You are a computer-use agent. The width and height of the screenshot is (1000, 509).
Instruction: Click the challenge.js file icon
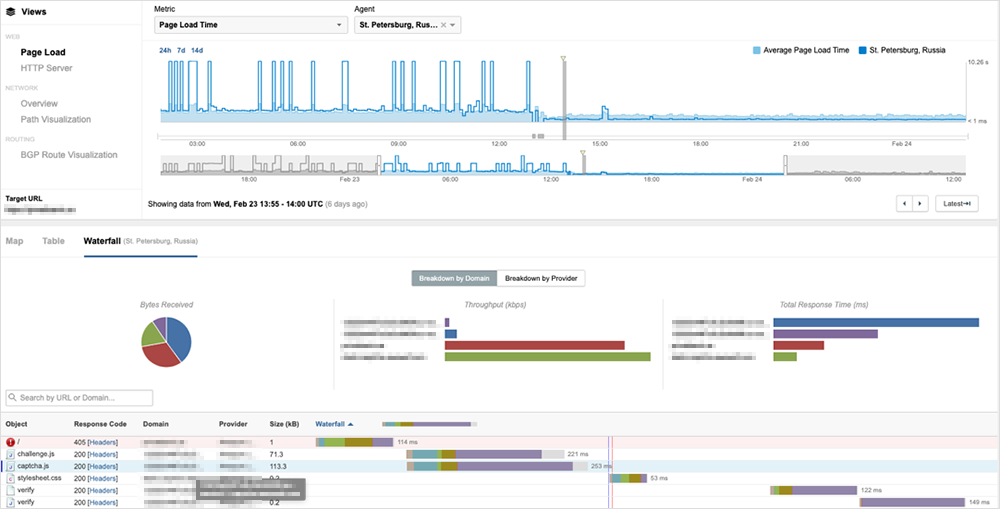click(x=10, y=453)
